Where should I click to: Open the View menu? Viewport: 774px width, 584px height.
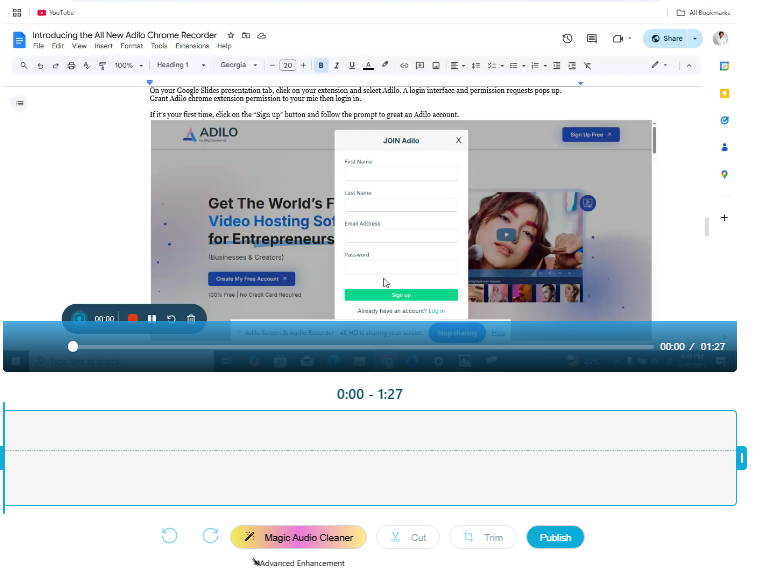coord(79,46)
